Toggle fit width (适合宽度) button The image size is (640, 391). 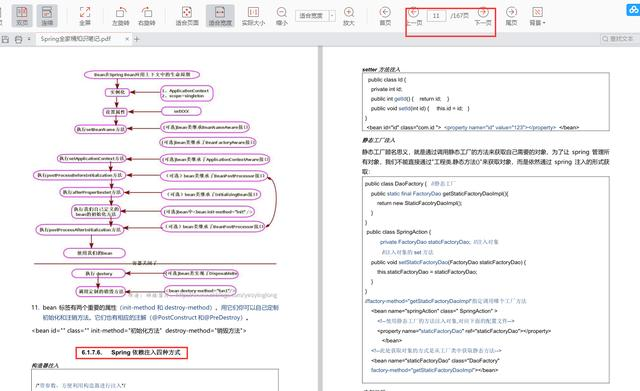(220, 16)
